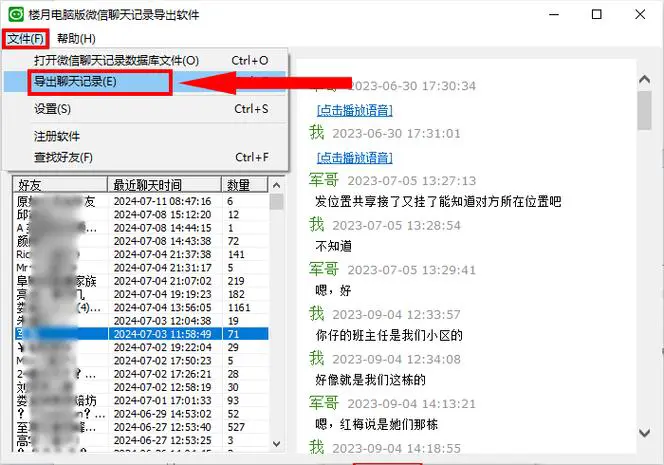Sort by 数量 column header
This screenshot has width=664, height=465.
(245, 185)
